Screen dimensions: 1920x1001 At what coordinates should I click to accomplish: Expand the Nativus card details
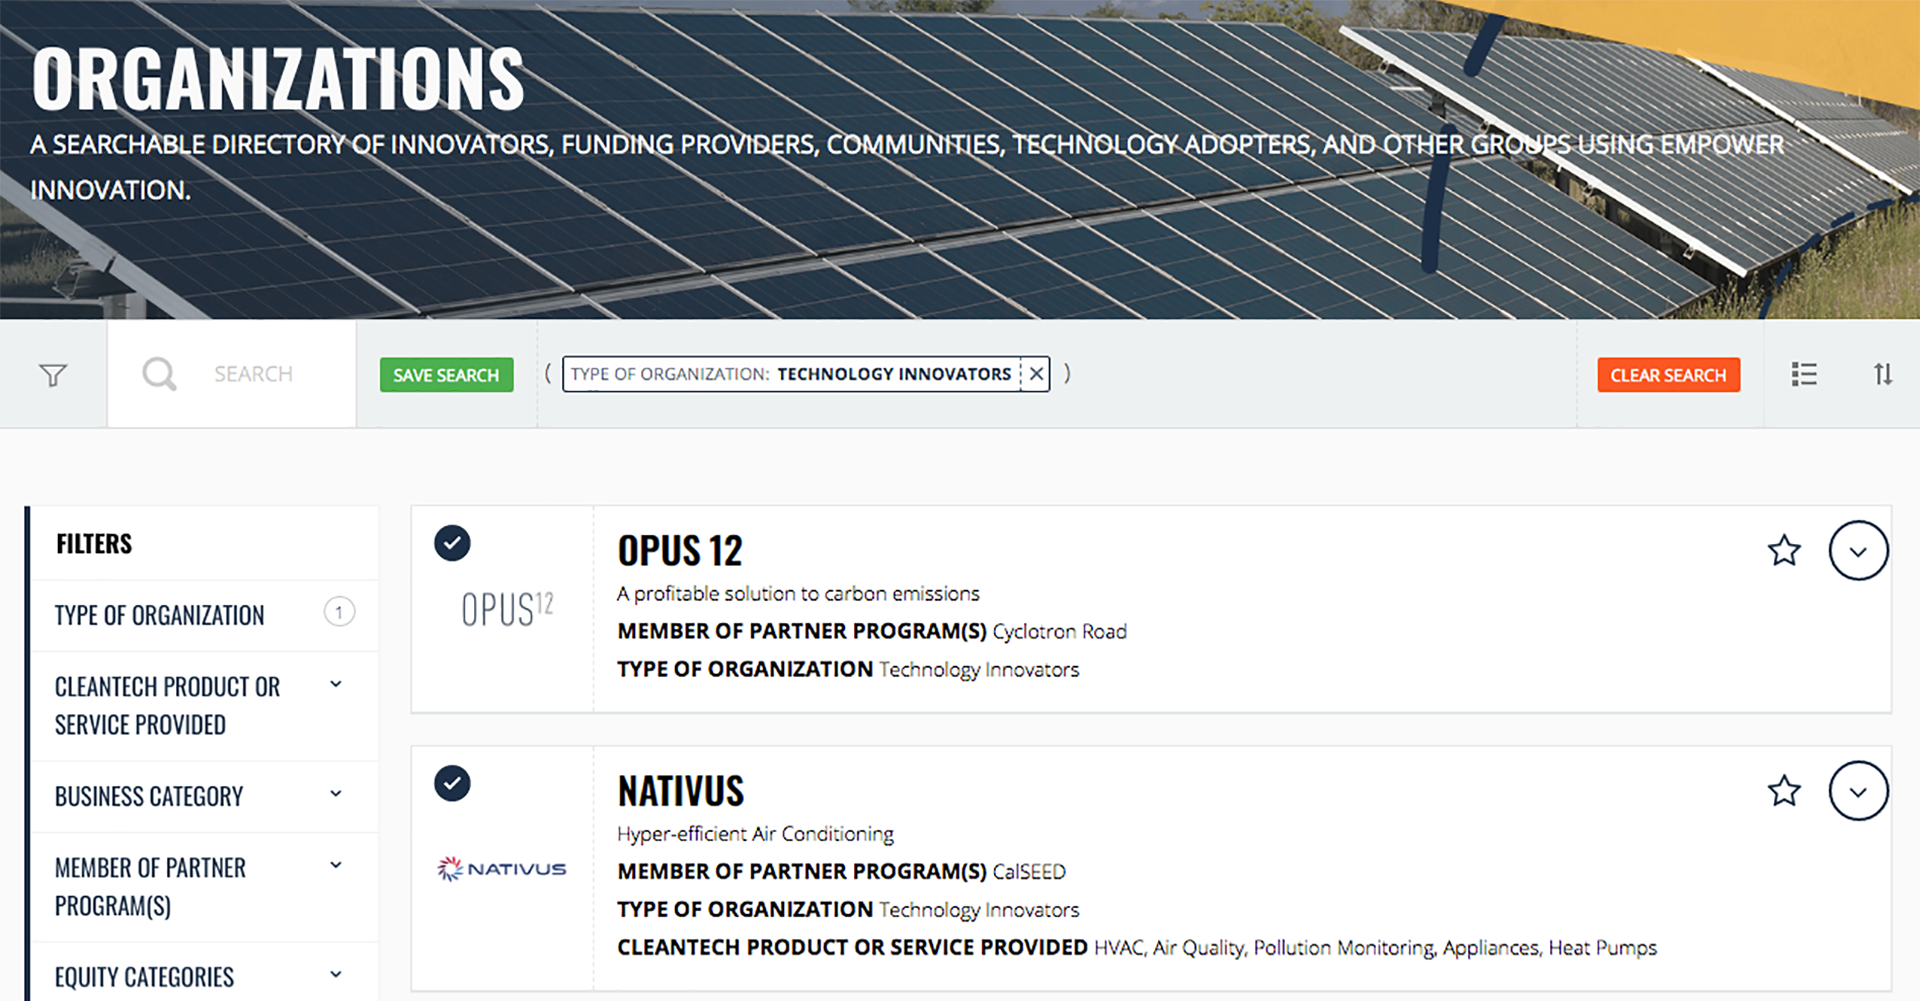point(1858,791)
